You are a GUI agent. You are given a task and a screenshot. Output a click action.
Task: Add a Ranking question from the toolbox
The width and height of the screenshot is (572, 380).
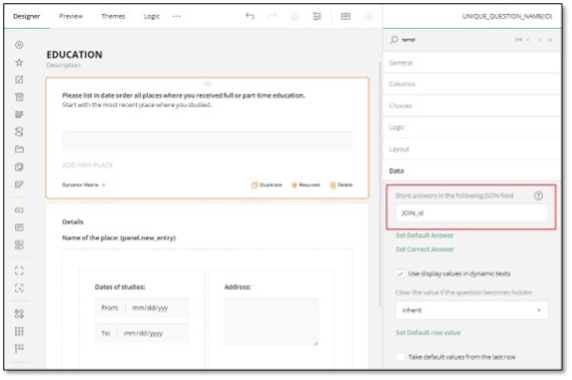coord(19,185)
